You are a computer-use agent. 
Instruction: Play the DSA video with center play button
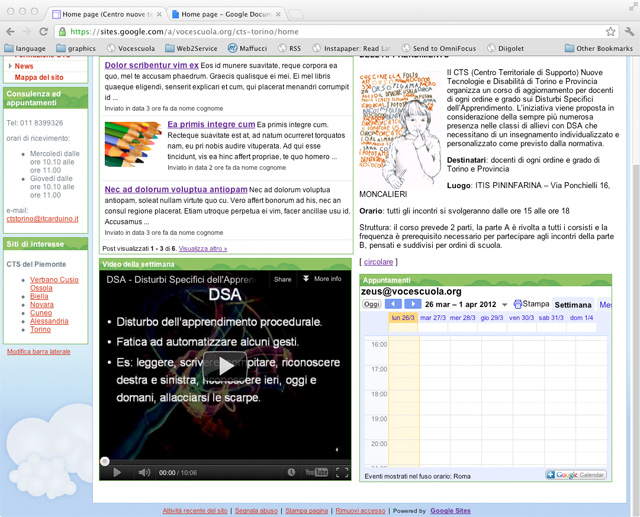226,366
